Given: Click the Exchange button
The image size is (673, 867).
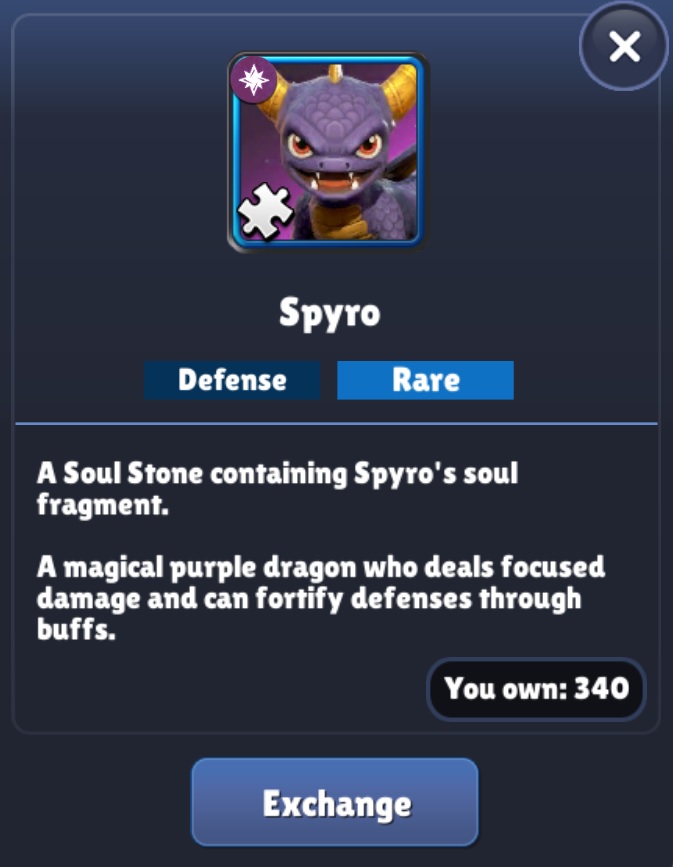Looking at the screenshot, I should [x=335, y=802].
